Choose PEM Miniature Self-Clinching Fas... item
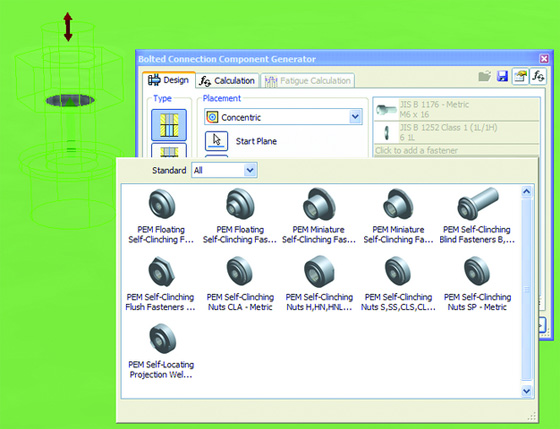 319,216
